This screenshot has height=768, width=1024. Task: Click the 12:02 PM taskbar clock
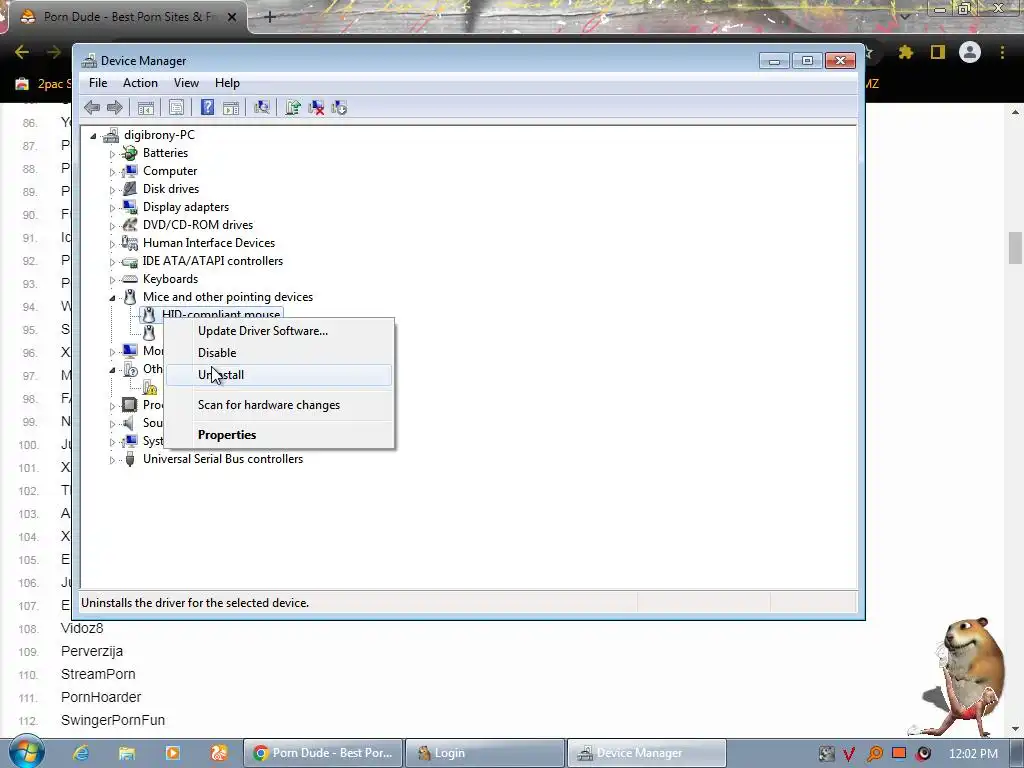973,754
